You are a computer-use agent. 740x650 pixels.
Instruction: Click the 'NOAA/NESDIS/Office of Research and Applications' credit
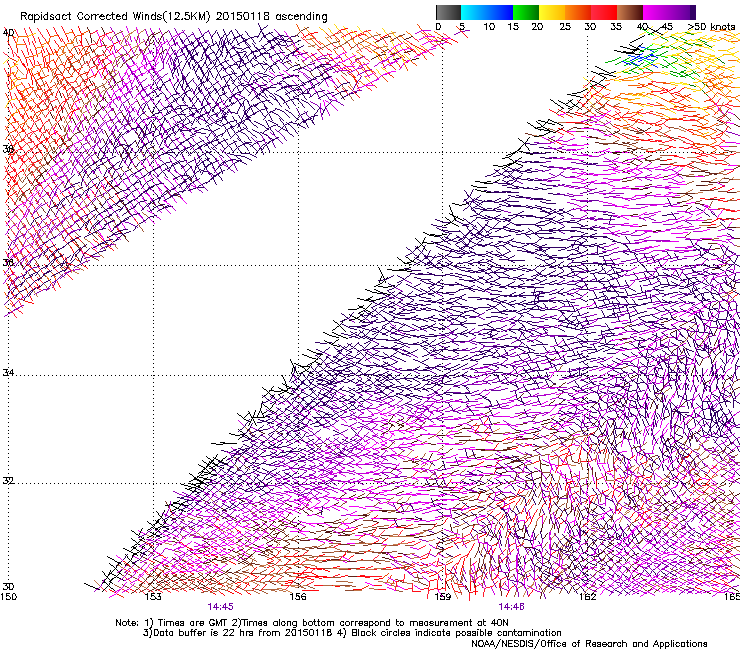(x=589, y=644)
